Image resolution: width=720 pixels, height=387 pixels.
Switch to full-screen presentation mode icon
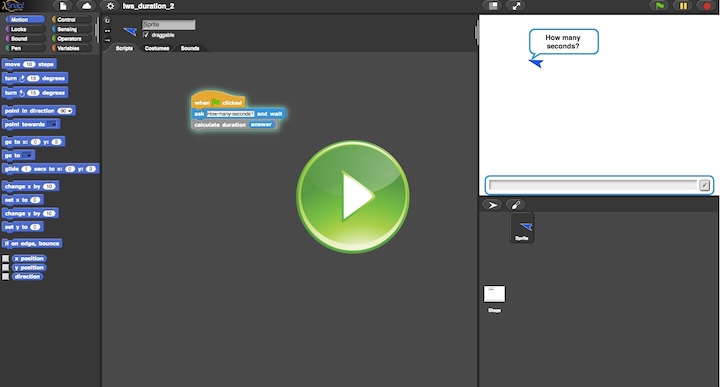[516, 6]
